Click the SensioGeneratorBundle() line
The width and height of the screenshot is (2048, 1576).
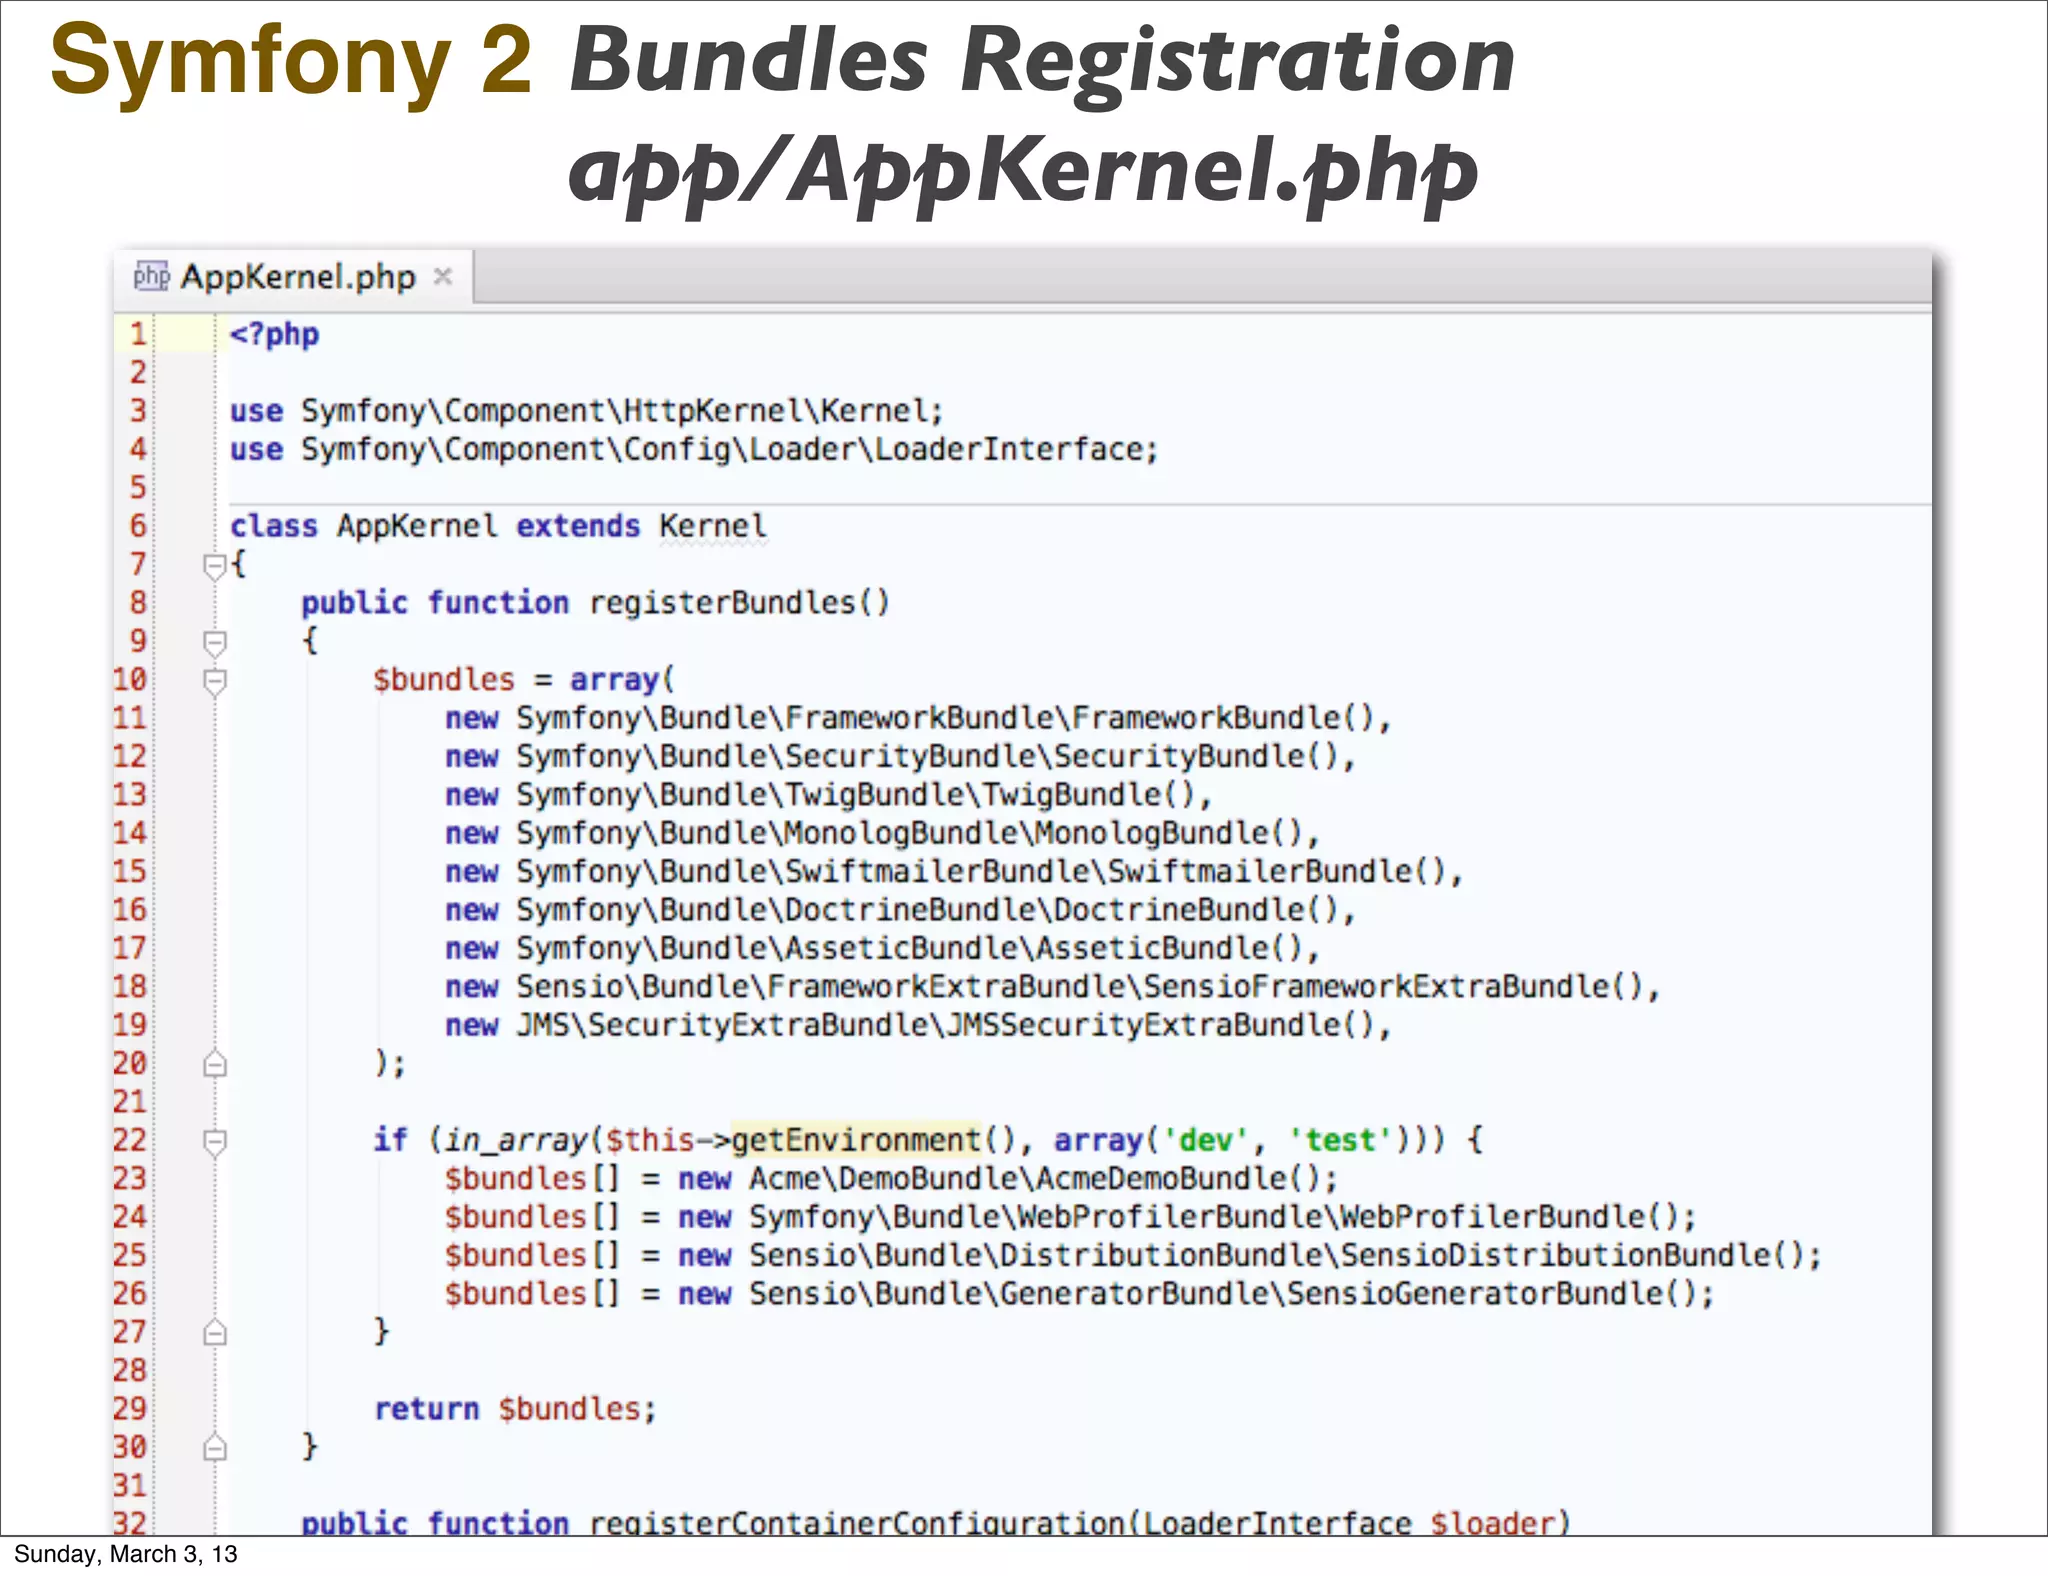click(1079, 1294)
